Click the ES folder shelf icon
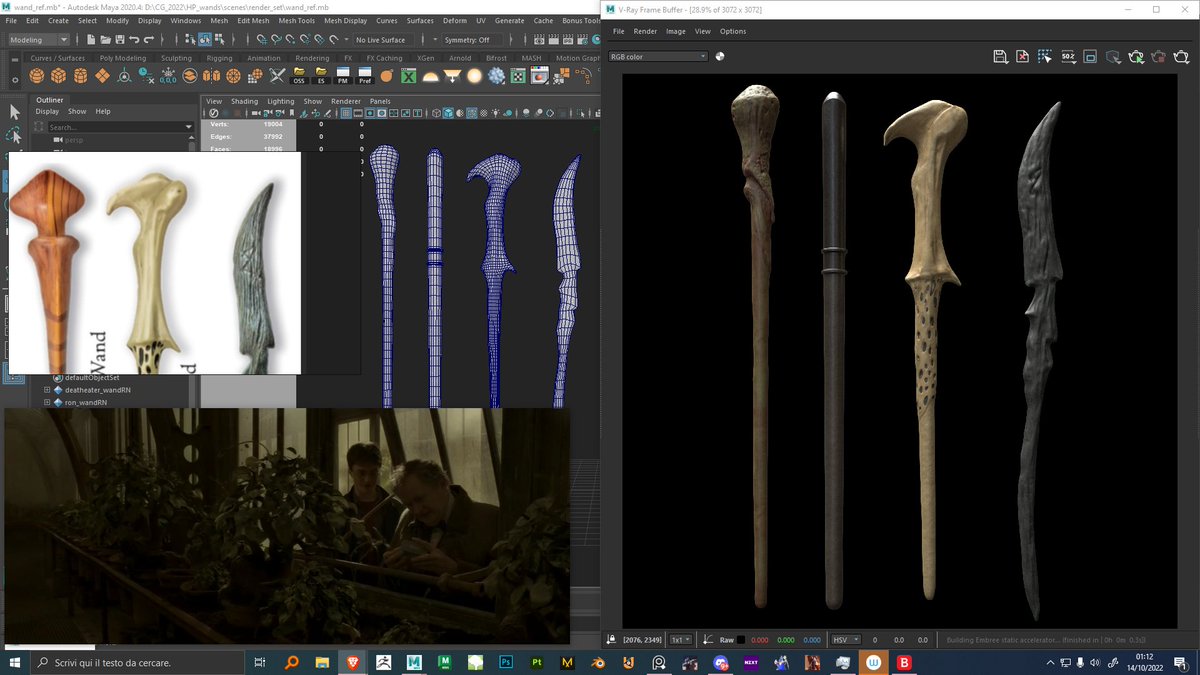 point(321,76)
